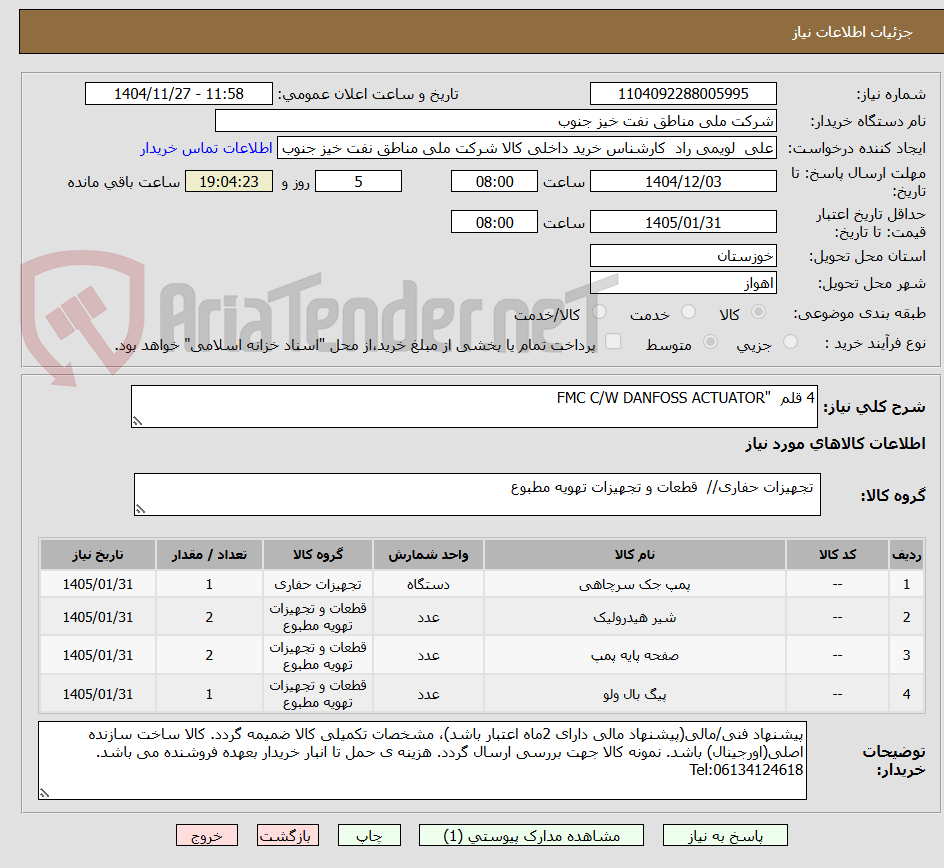Click the buyer organization name field
944x868 pixels.
point(495,121)
